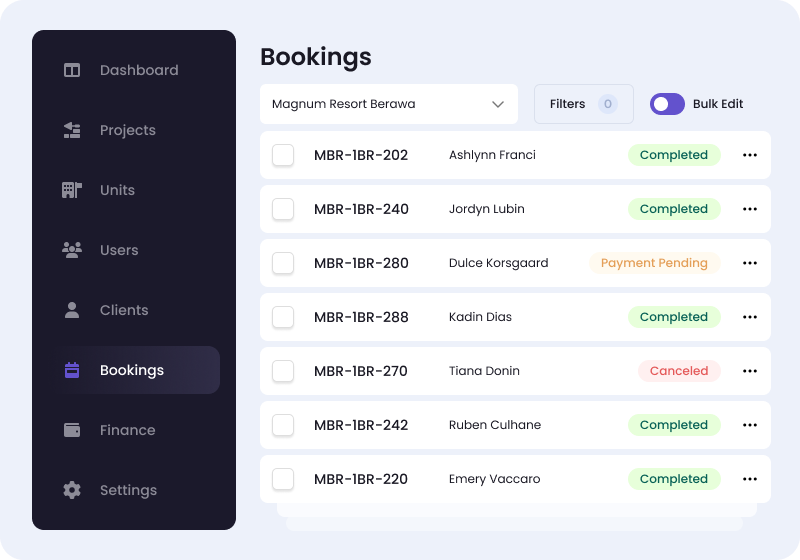800x560 pixels.
Task: Click the Settings gear icon
Action: [72, 490]
